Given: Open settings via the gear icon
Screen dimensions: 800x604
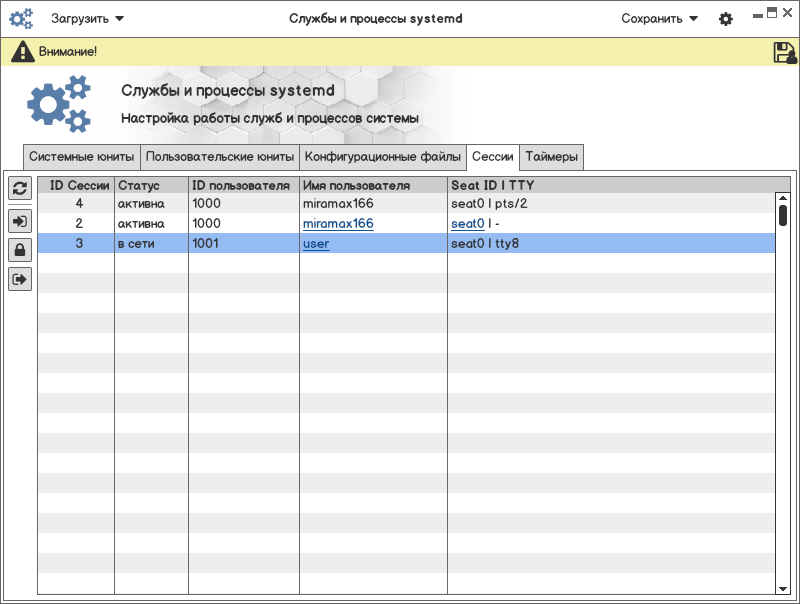Looking at the screenshot, I should 726,19.
